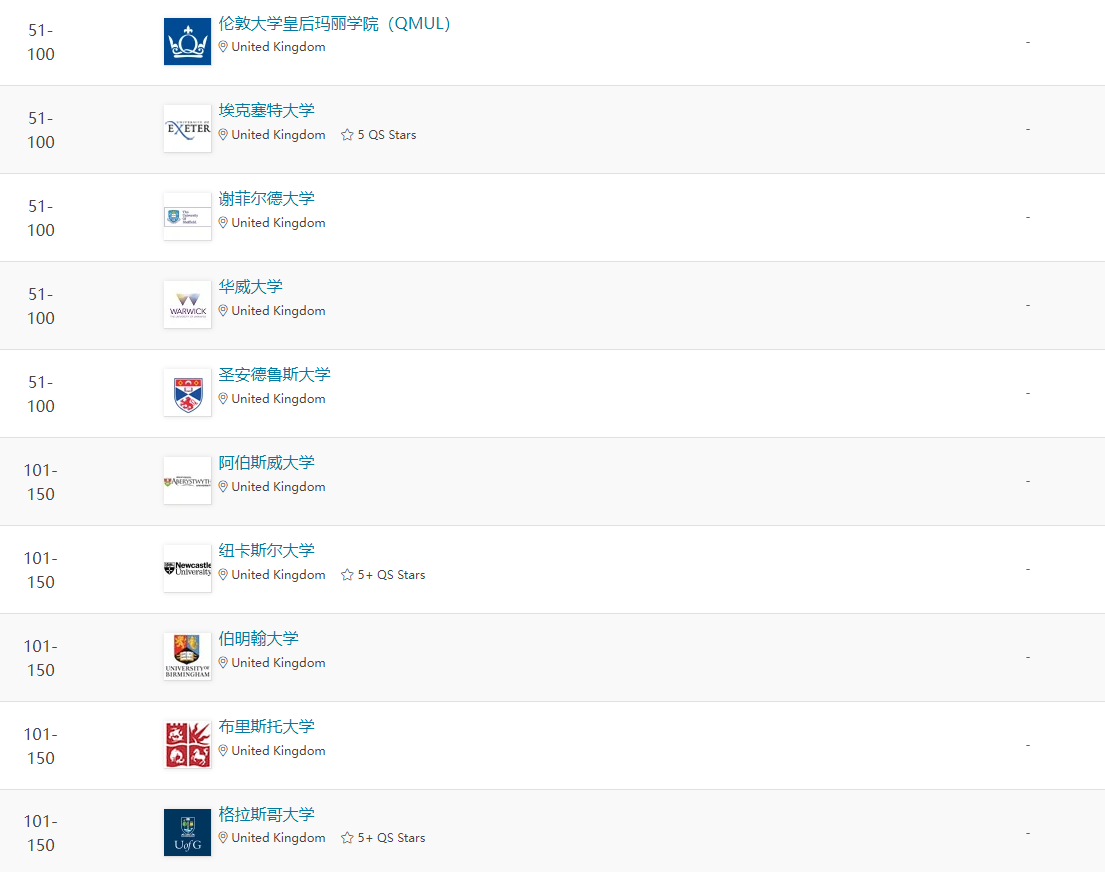This screenshot has width=1105, height=872.
Task: Click "United Kingdom" under 阿伯斯威大学
Action: 278,487
